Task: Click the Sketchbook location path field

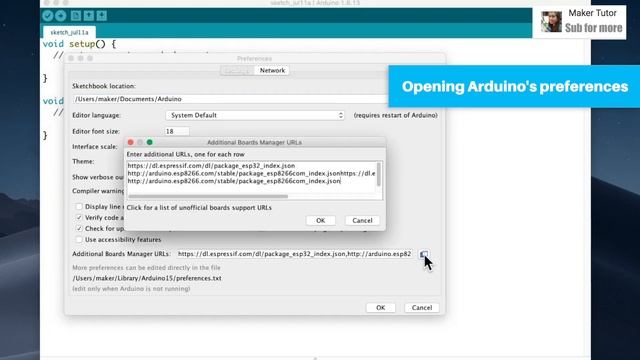Action: coord(231,99)
